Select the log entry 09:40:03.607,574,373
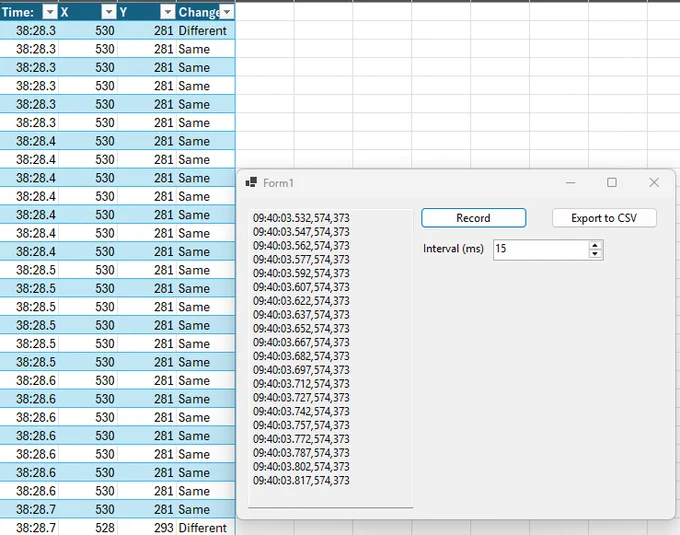Screen dimensions: 680x535 click(x=301, y=287)
